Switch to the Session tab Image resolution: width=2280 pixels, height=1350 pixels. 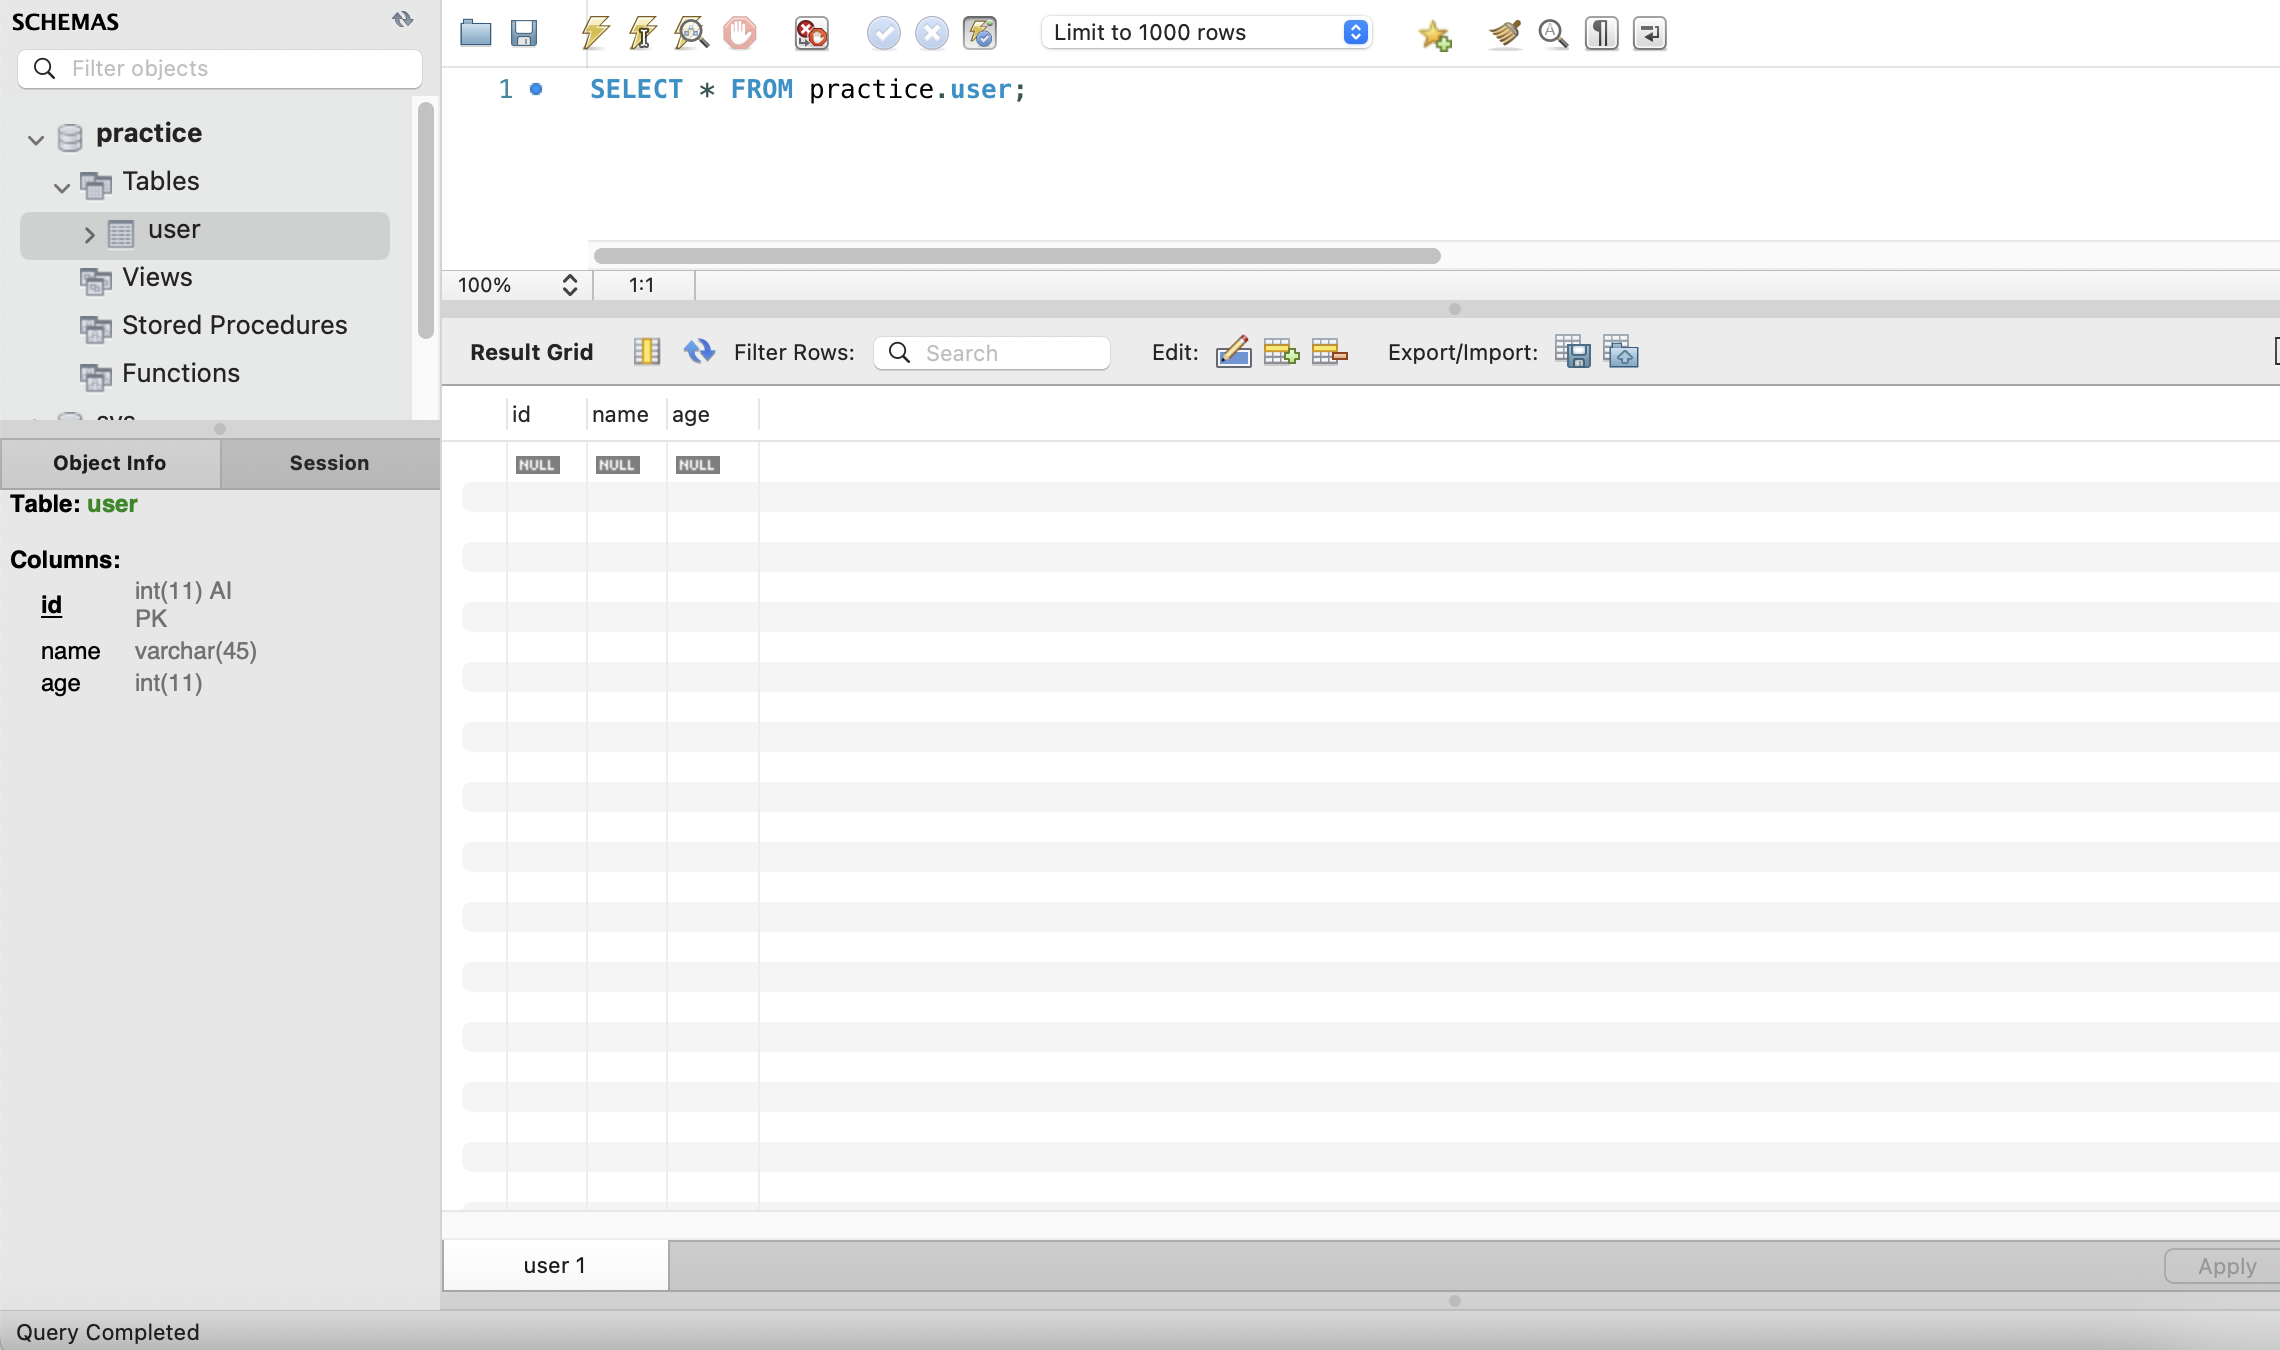[329, 463]
